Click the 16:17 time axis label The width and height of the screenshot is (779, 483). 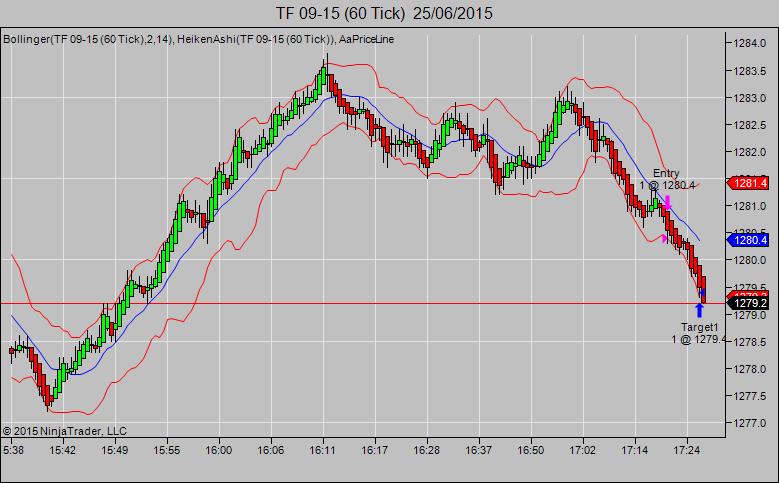(375, 450)
